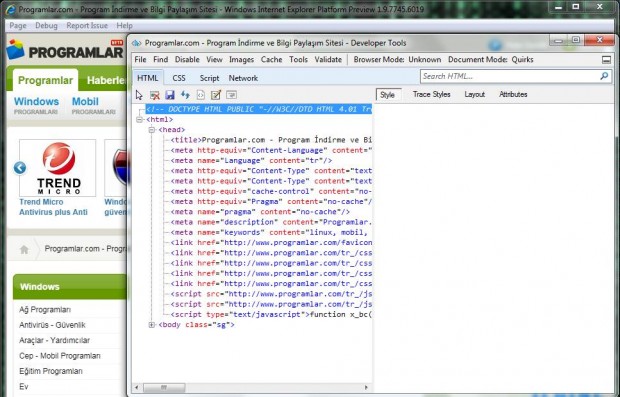620x397 pixels.
Task: Click the Edit pencil icon in the HTML toolbar
Action: pos(216,95)
